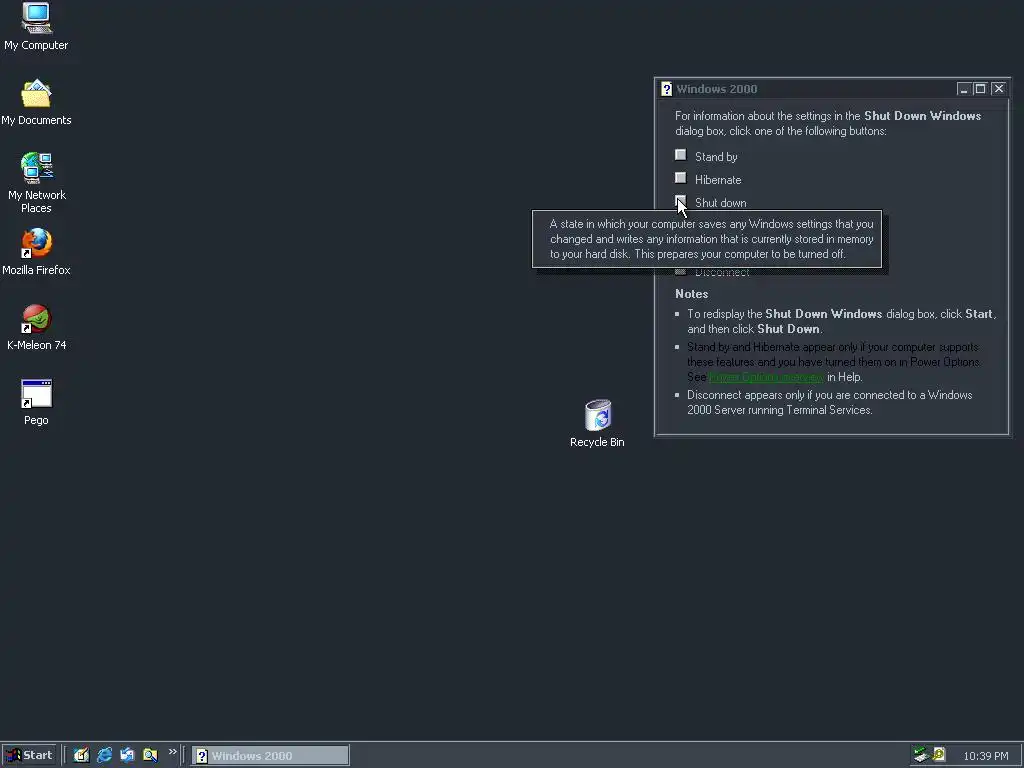Select My Network Places desktop icon
This screenshot has width=1024, height=768.
coord(36,182)
